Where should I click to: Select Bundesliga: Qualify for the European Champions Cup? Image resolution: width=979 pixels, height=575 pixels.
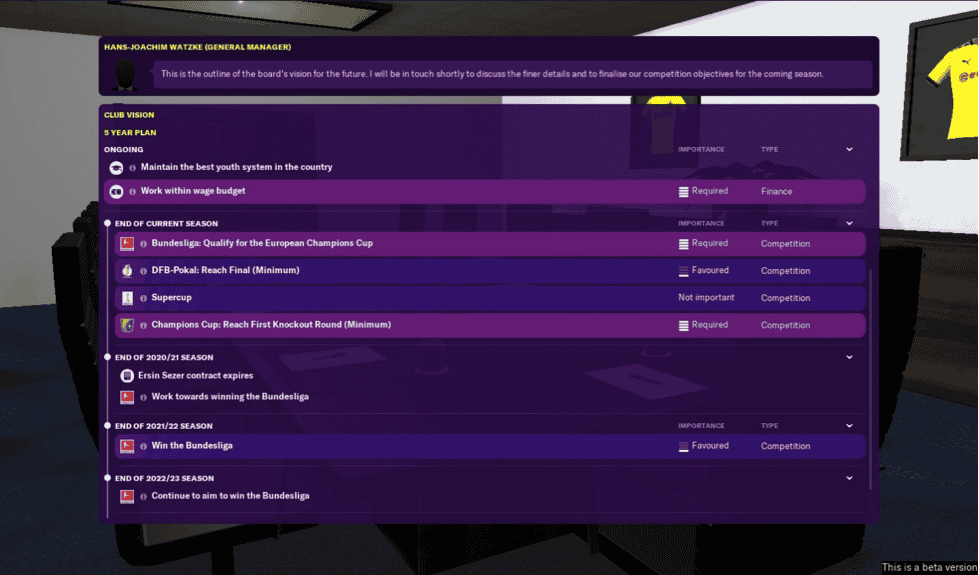[490, 243]
